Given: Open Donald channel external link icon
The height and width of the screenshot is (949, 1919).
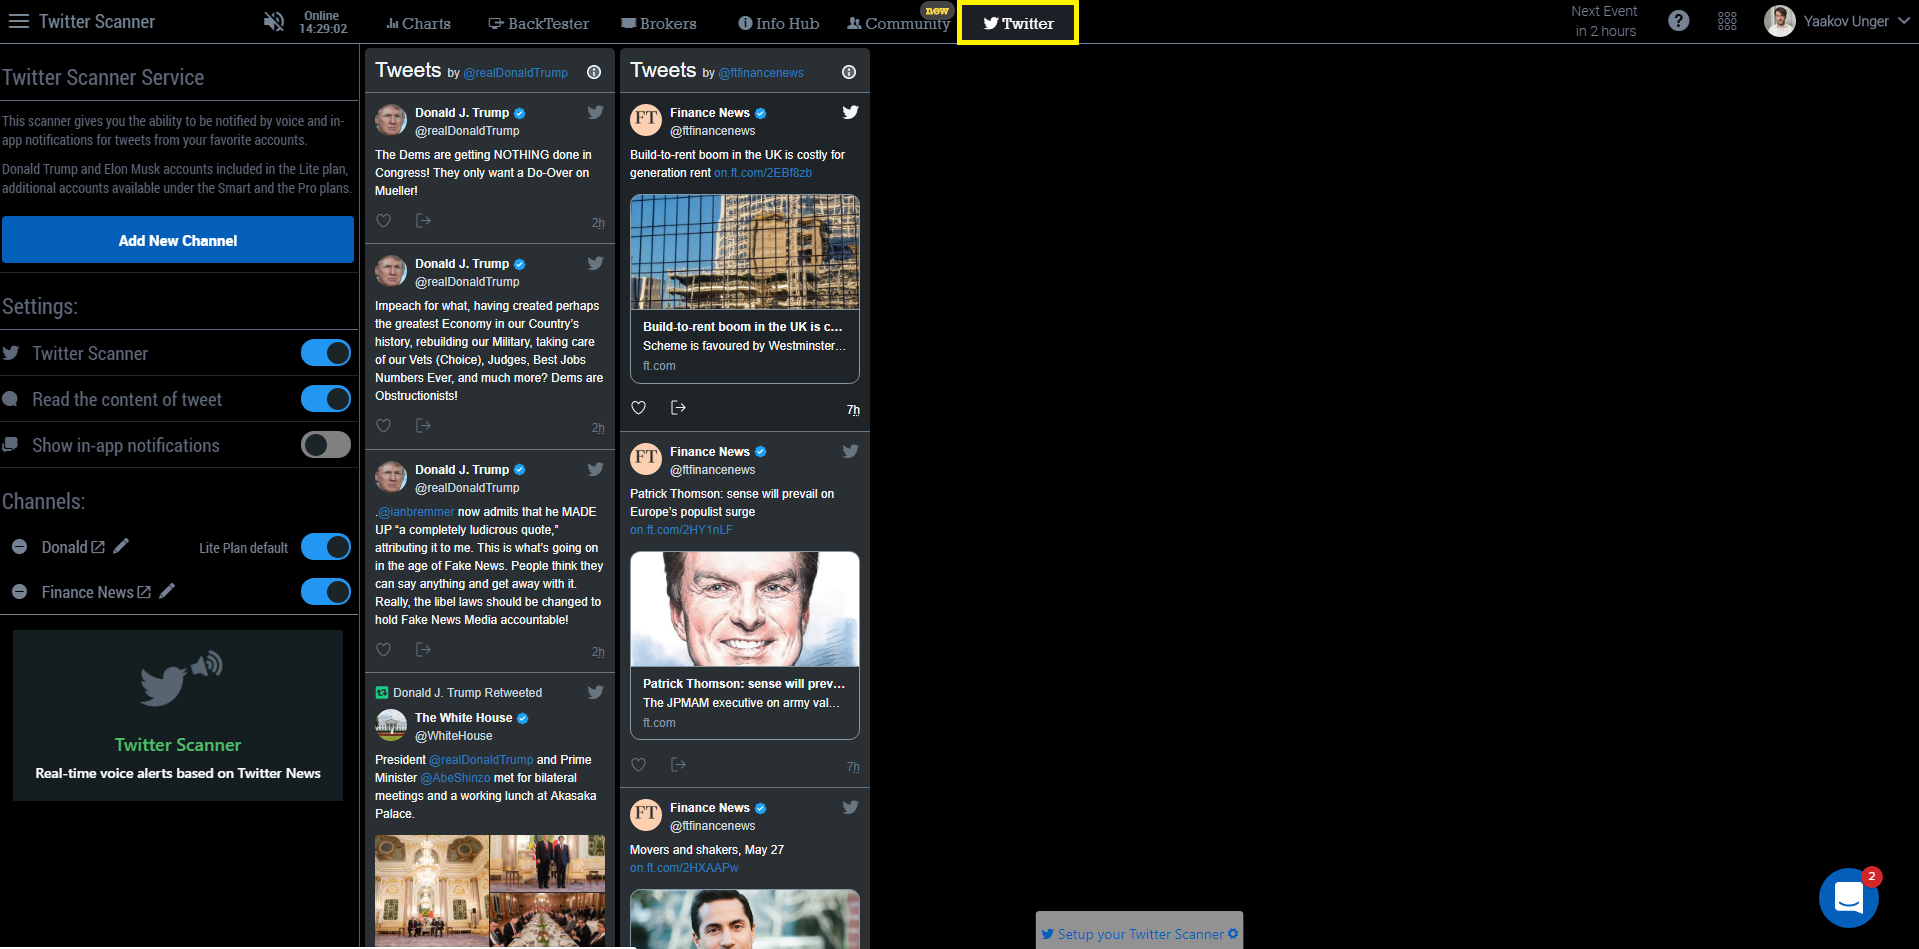Looking at the screenshot, I should (x=98, y=547).
